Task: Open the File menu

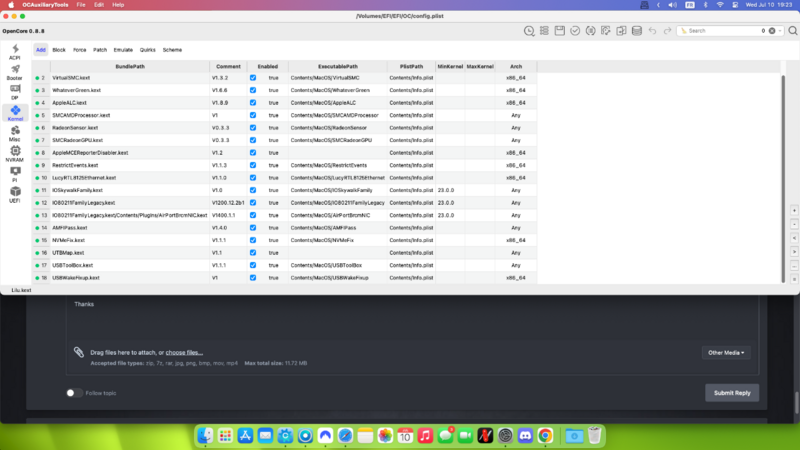Action: point(81,5)
